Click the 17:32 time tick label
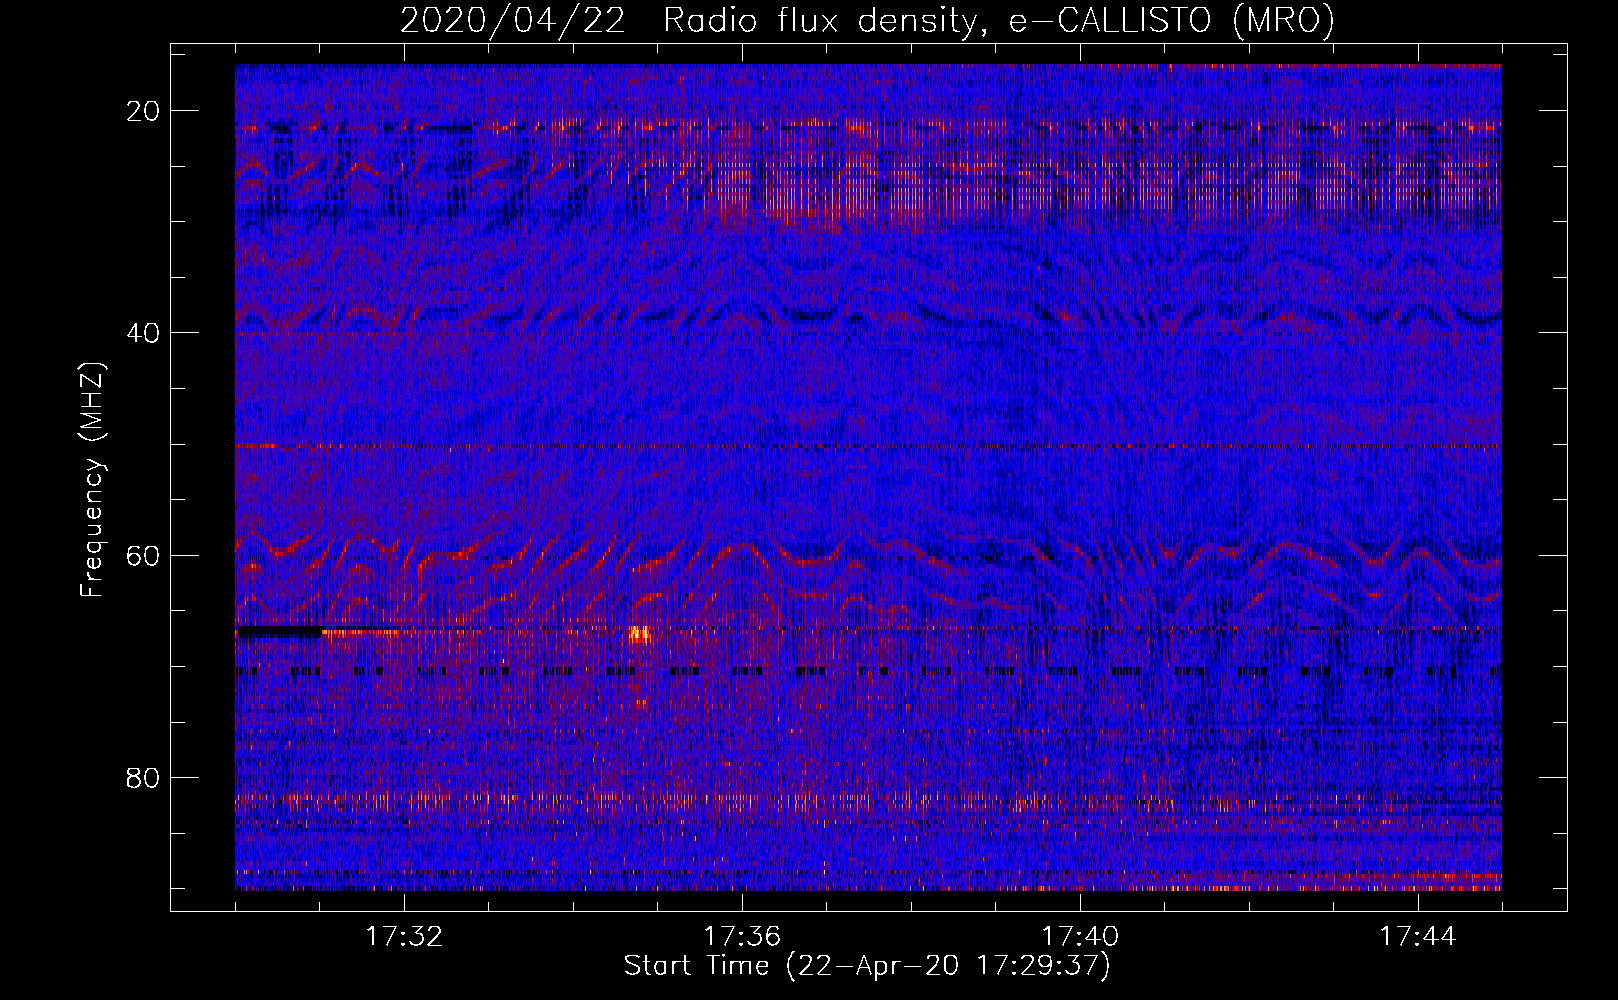Viewport: 1618px width, 1000px height. click(404, 937)
